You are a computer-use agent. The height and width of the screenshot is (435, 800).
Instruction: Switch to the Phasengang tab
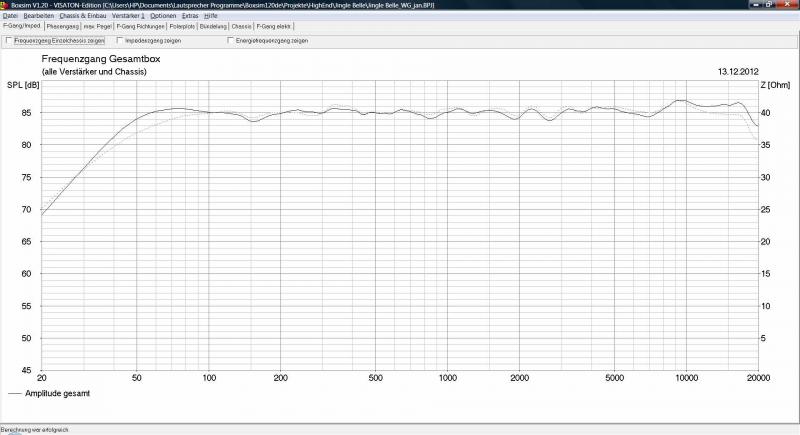63,26
